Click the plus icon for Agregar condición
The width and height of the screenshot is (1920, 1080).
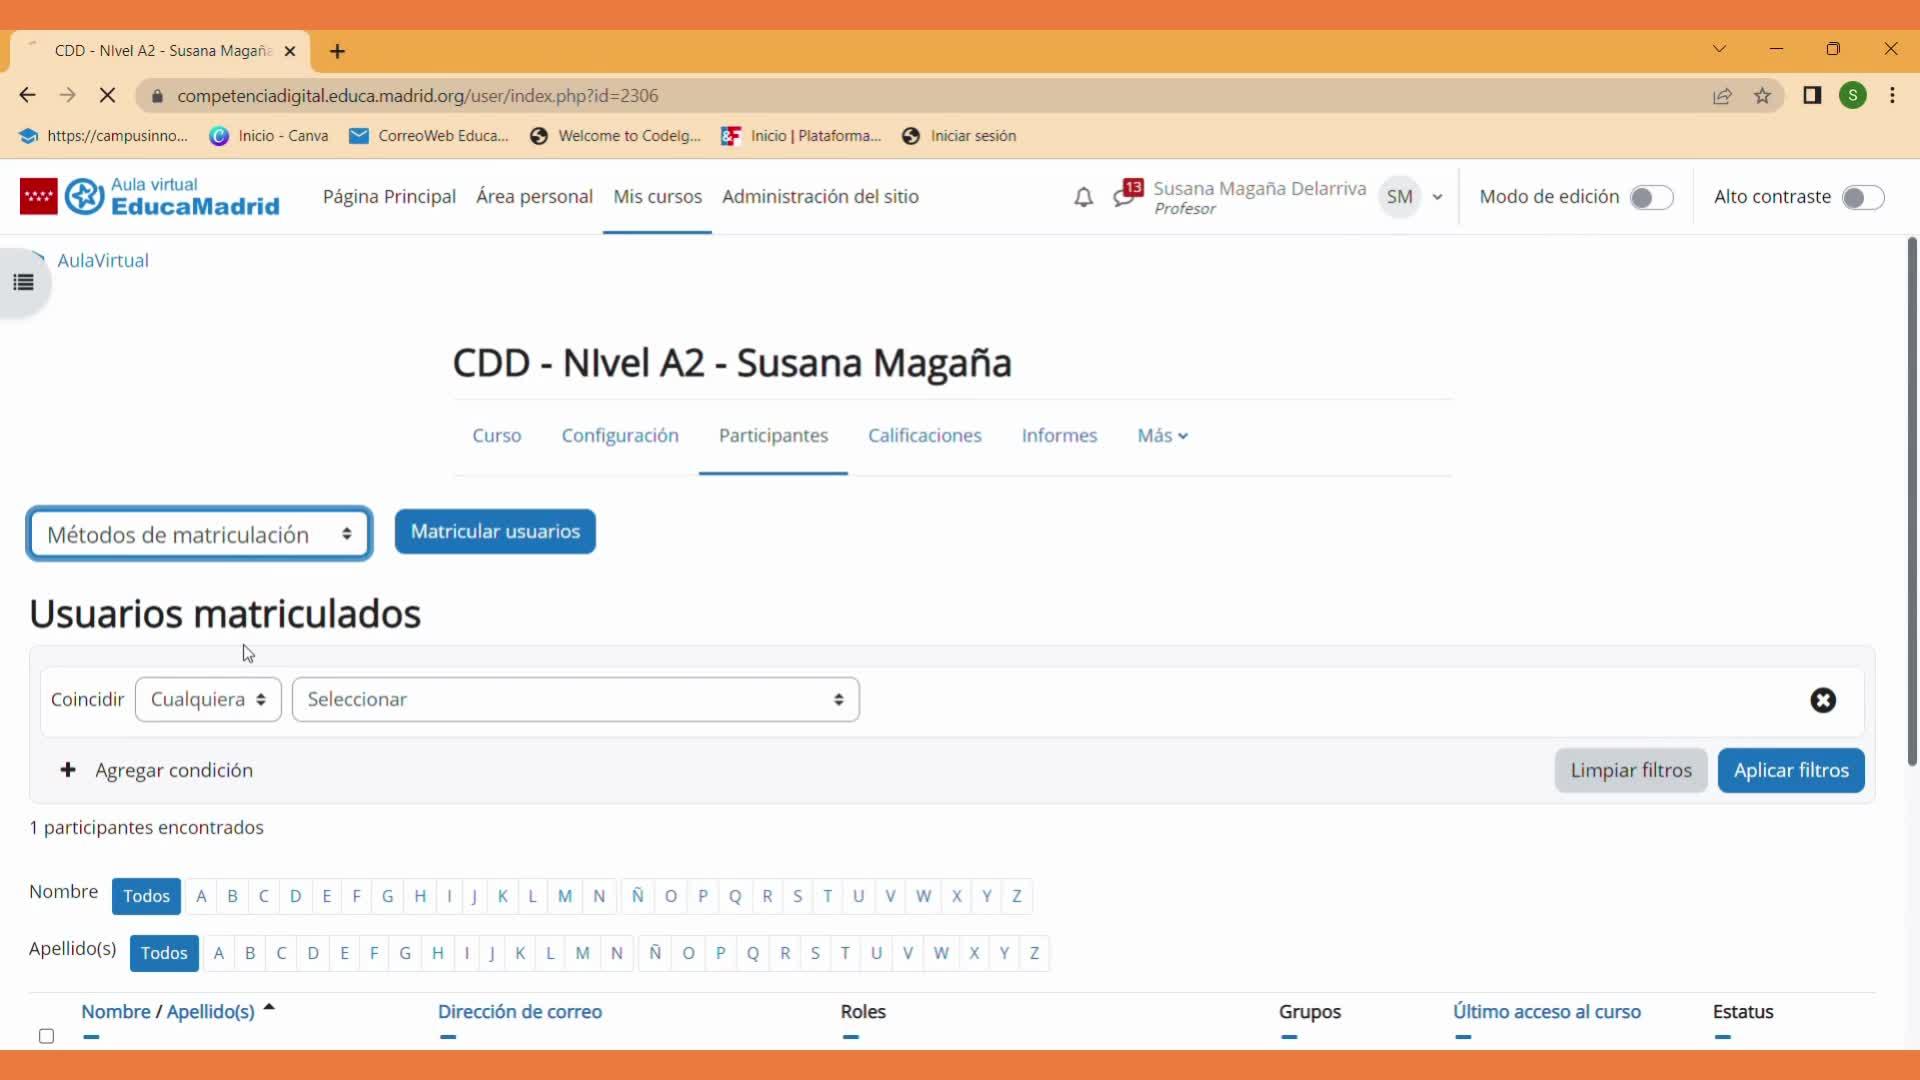pyautogui.click(x=68, y=770)
